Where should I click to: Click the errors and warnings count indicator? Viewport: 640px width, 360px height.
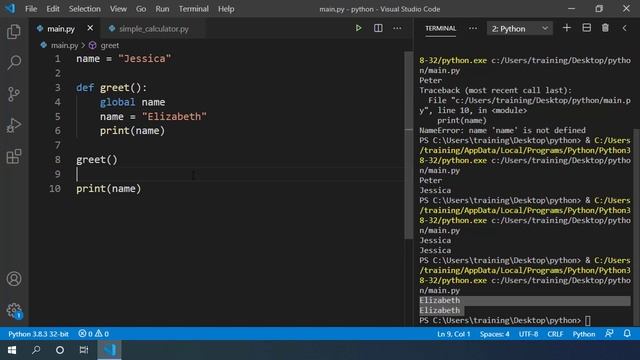pos(93,334)
